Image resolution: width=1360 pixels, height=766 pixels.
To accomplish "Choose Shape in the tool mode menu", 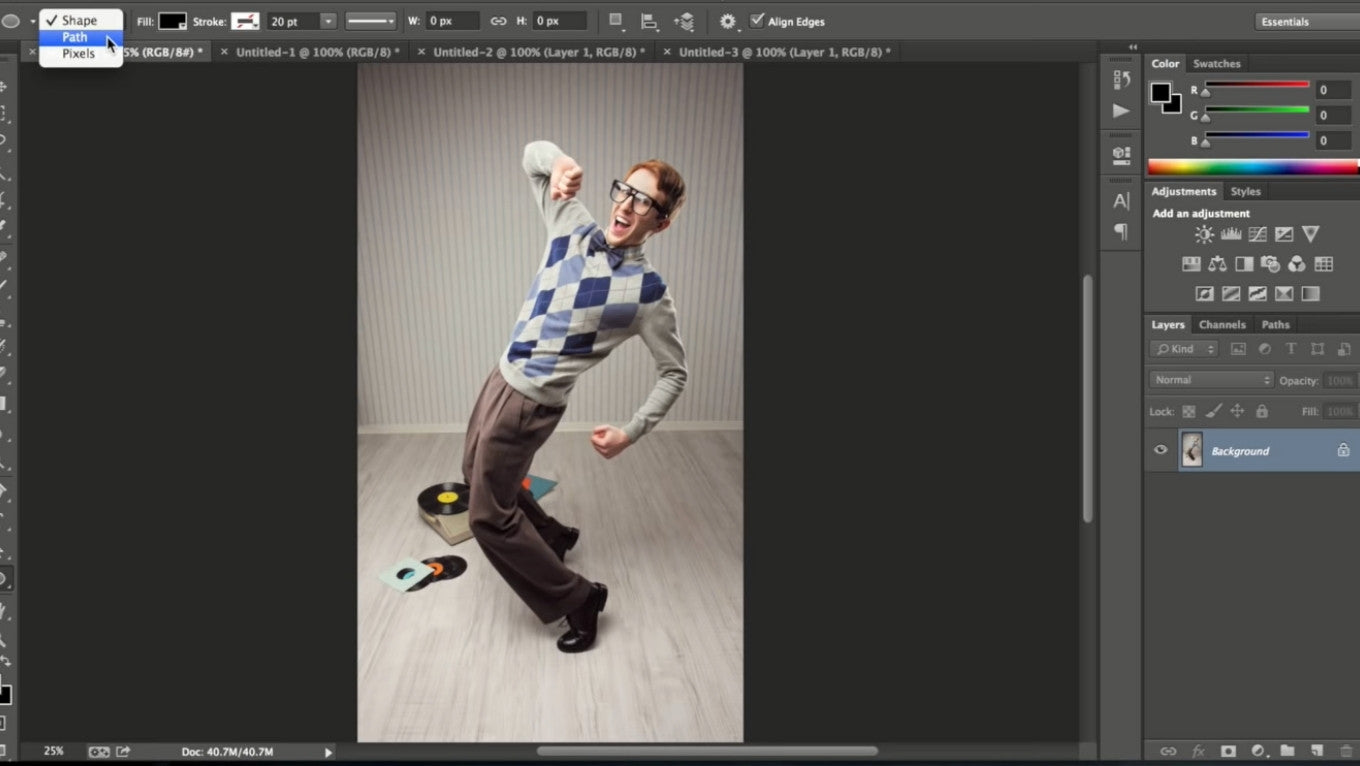I will (80, 20).
